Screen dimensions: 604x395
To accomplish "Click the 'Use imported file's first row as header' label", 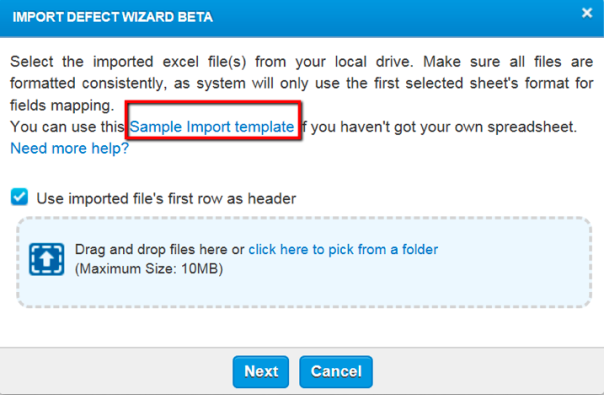I will pos(166,198).
